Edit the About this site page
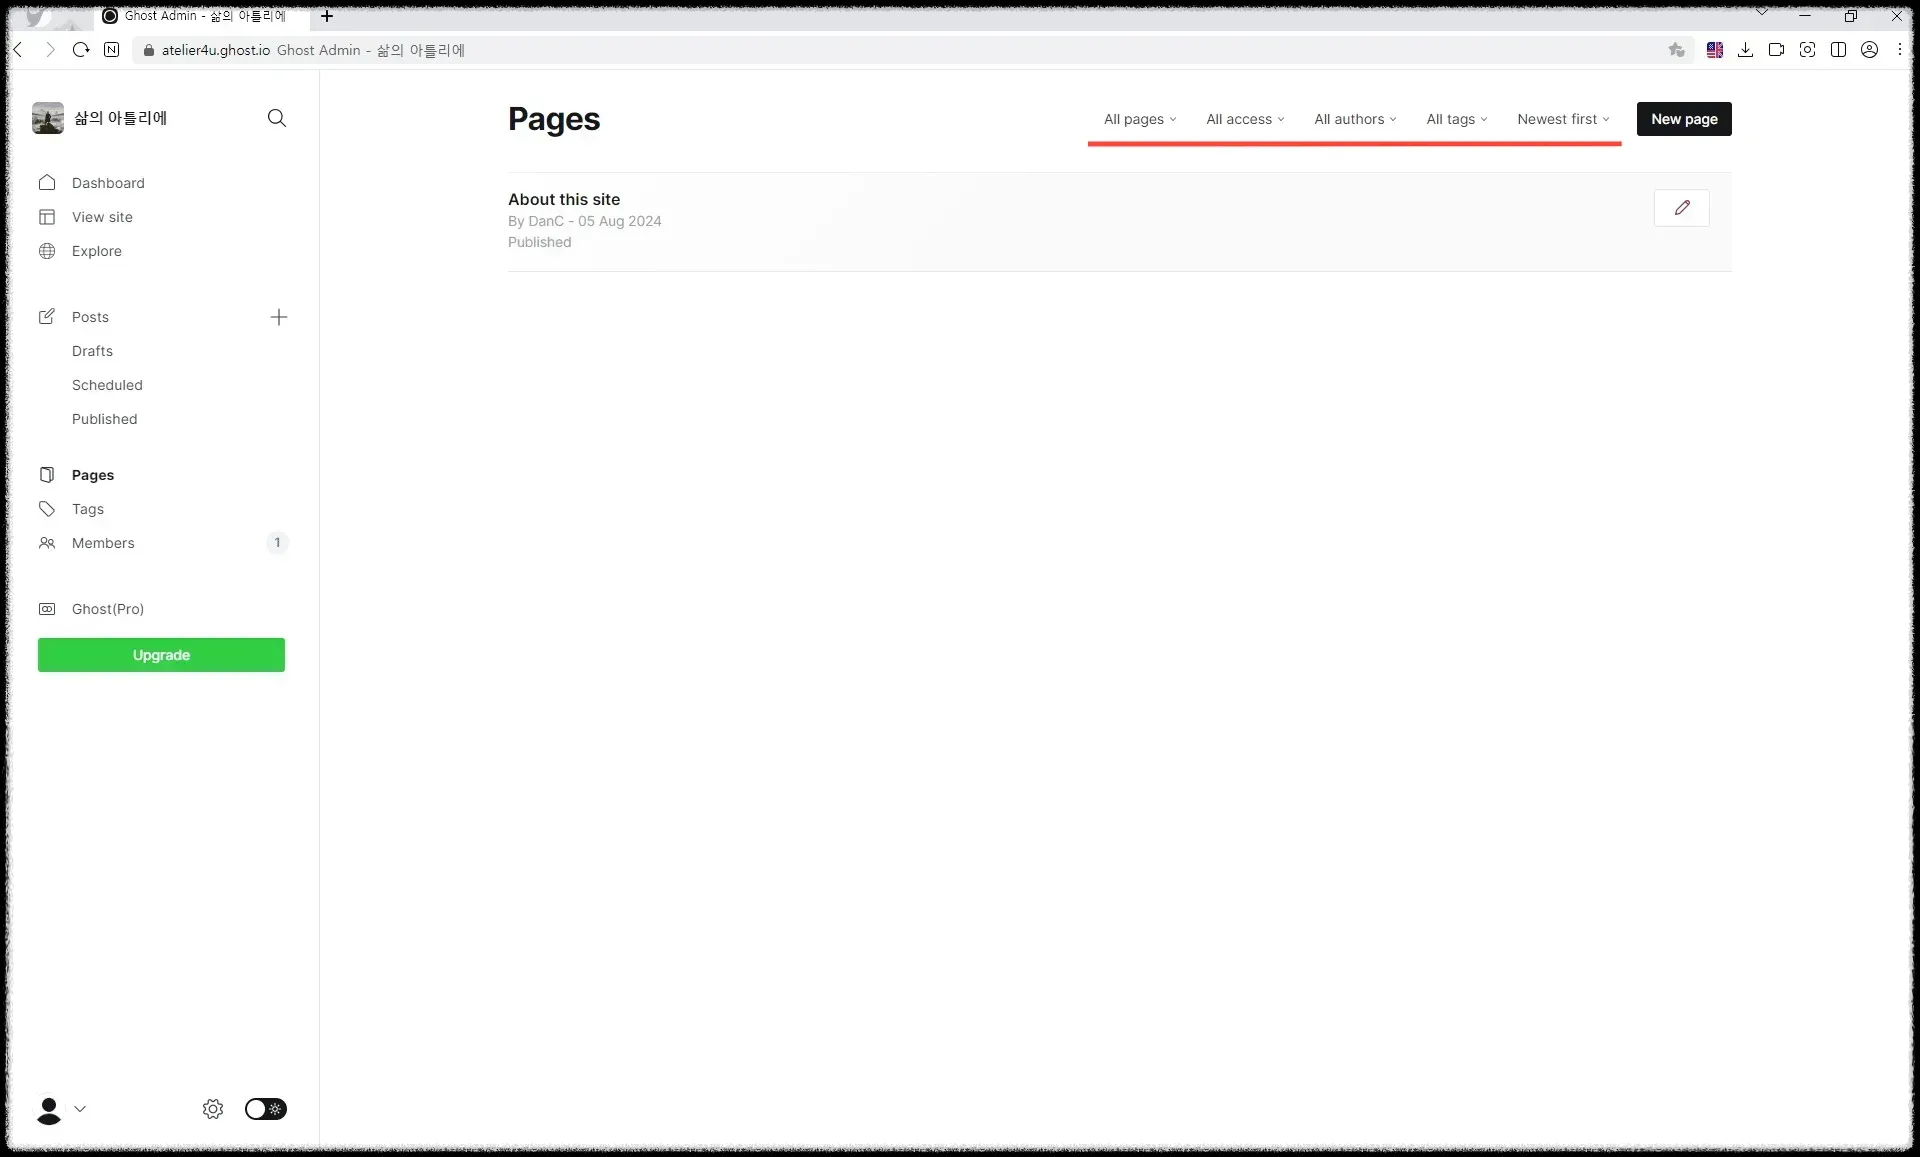The image size is (1920, 1157). pyautogui.click(x=1681, y=208)
